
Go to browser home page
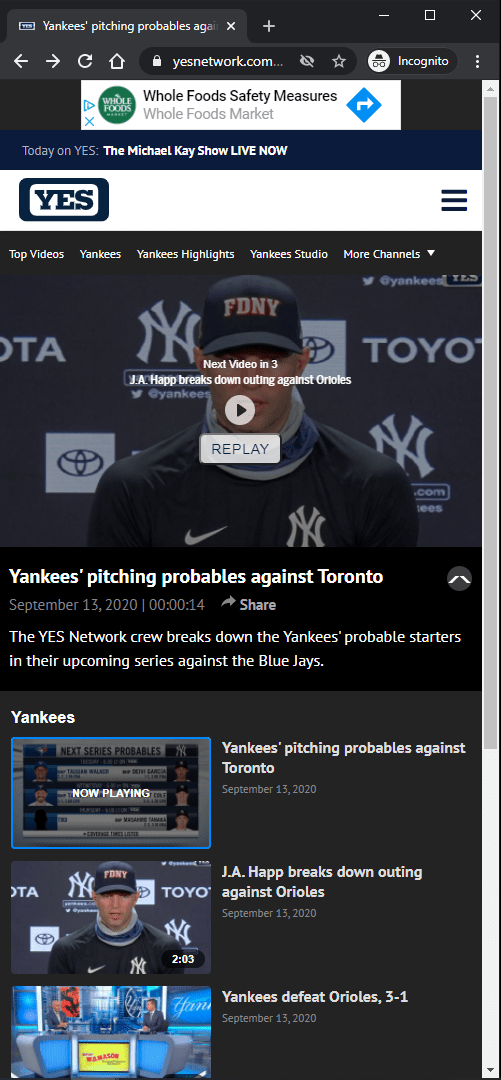pyautogui.click(x=116, y=61)
